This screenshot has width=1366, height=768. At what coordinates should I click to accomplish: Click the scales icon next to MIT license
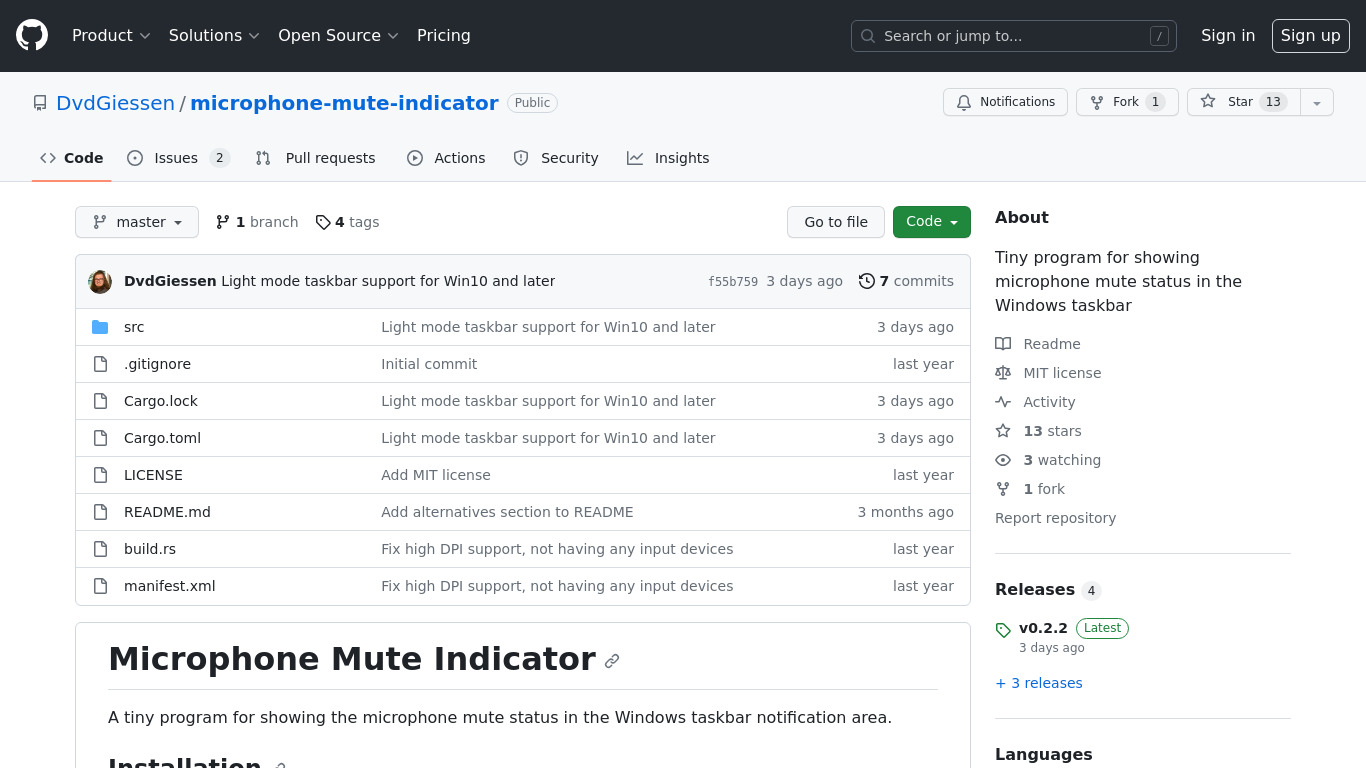(1003, 373)
